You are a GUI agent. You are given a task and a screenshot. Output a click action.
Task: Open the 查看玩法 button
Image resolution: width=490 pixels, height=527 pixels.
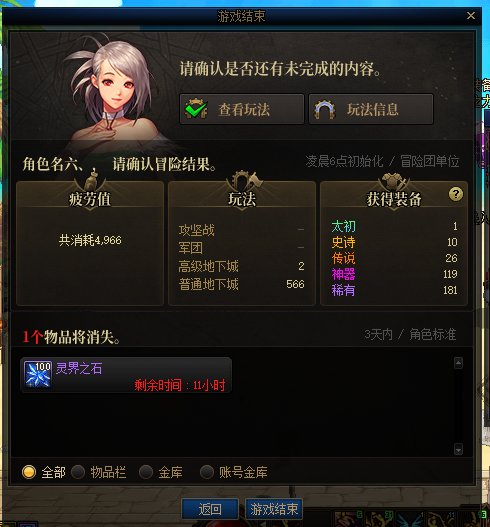click(x=242, y=109)
